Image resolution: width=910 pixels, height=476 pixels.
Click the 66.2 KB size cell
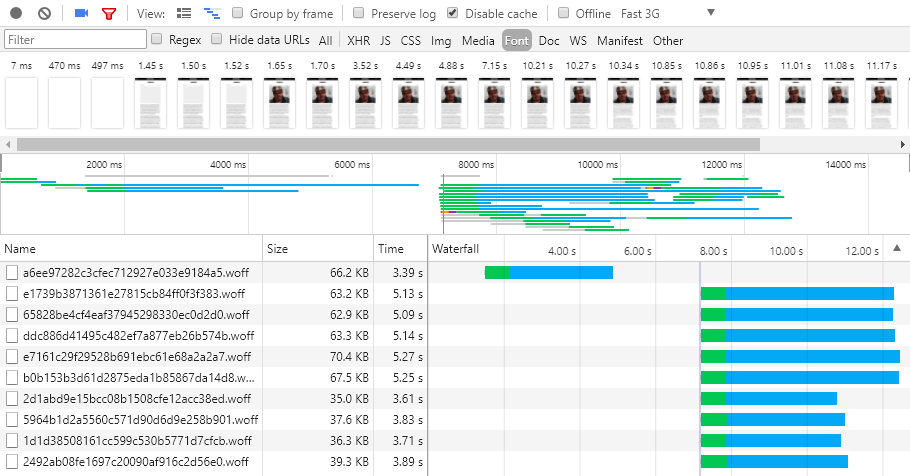point(349,272)
